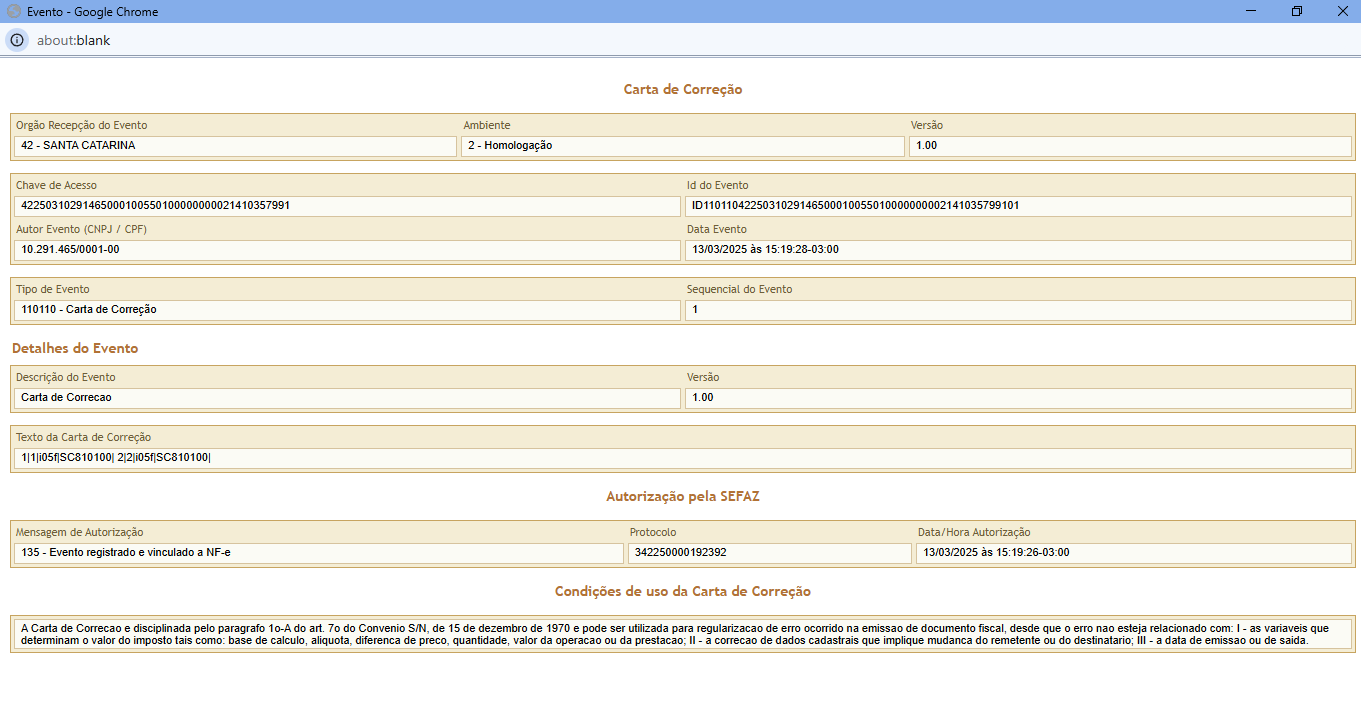Click the 'Sequencial do Evento' label

tap(740, 290)
